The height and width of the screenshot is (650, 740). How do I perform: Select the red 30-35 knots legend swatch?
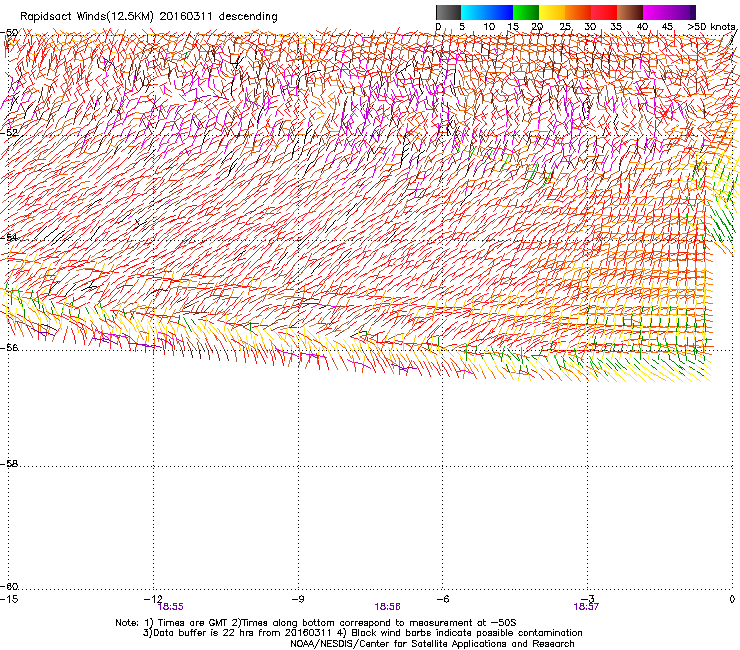pyautogui.click(x=604, y=12)
